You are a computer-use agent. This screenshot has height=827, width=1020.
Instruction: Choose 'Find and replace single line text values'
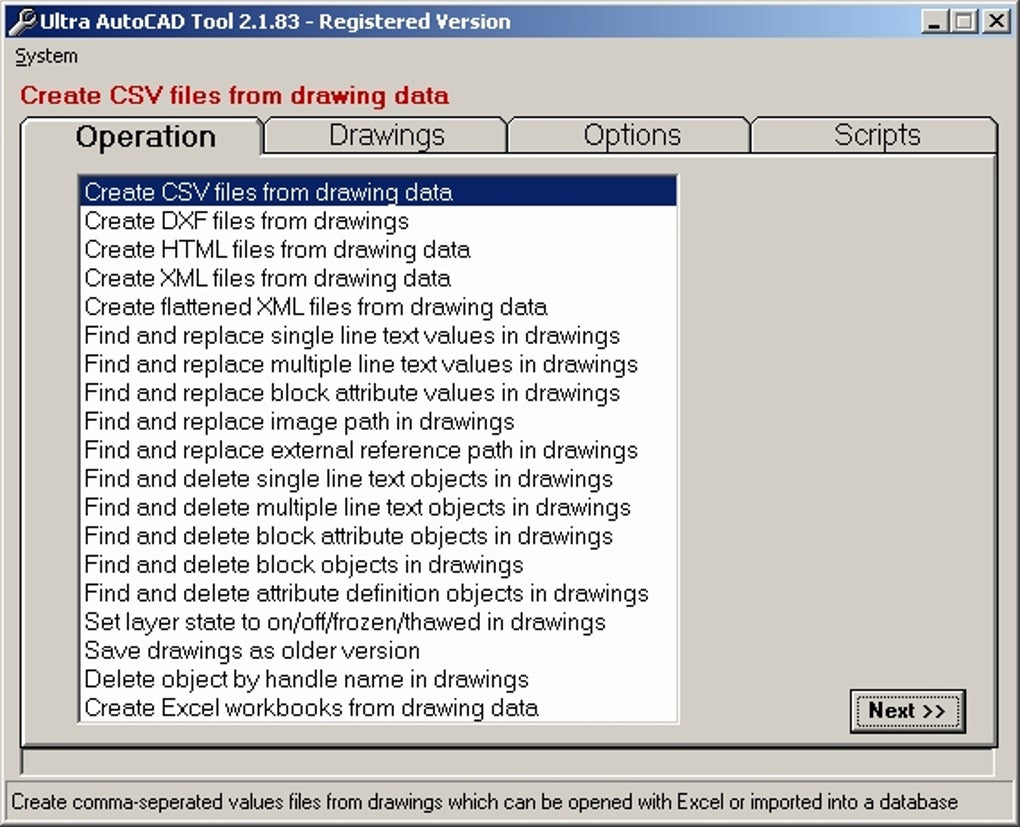378,336
